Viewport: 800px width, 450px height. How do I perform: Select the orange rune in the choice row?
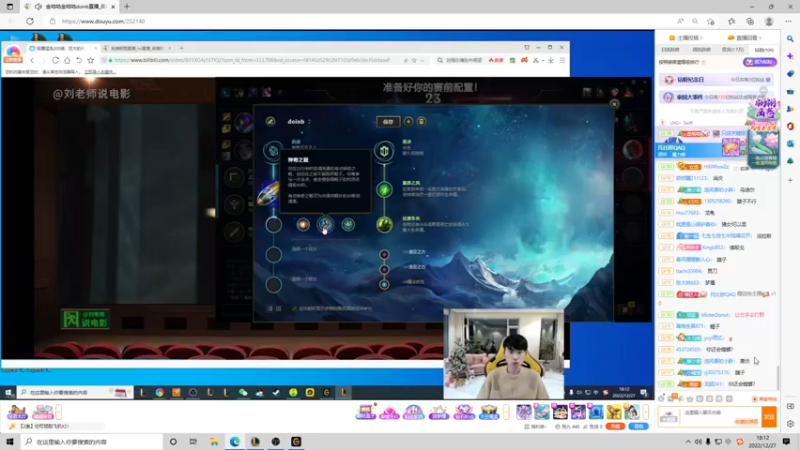pyautogui.click(x=303, y=224)
